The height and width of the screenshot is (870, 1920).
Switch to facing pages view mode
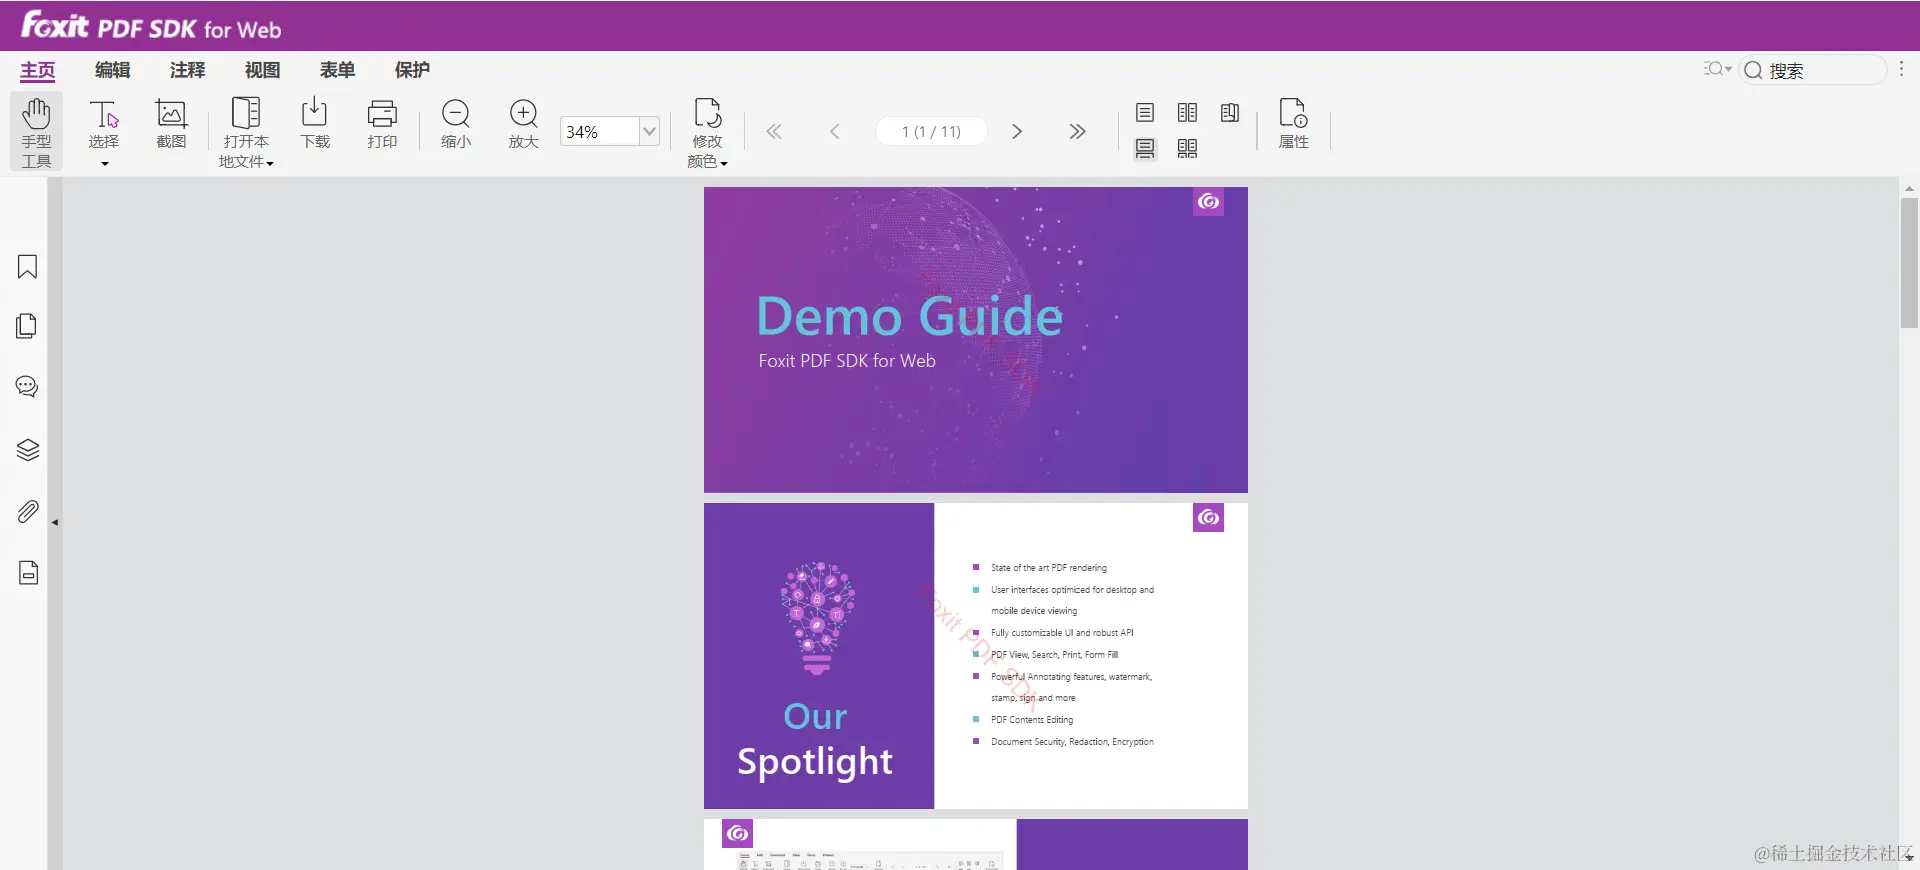(1187, 112)
